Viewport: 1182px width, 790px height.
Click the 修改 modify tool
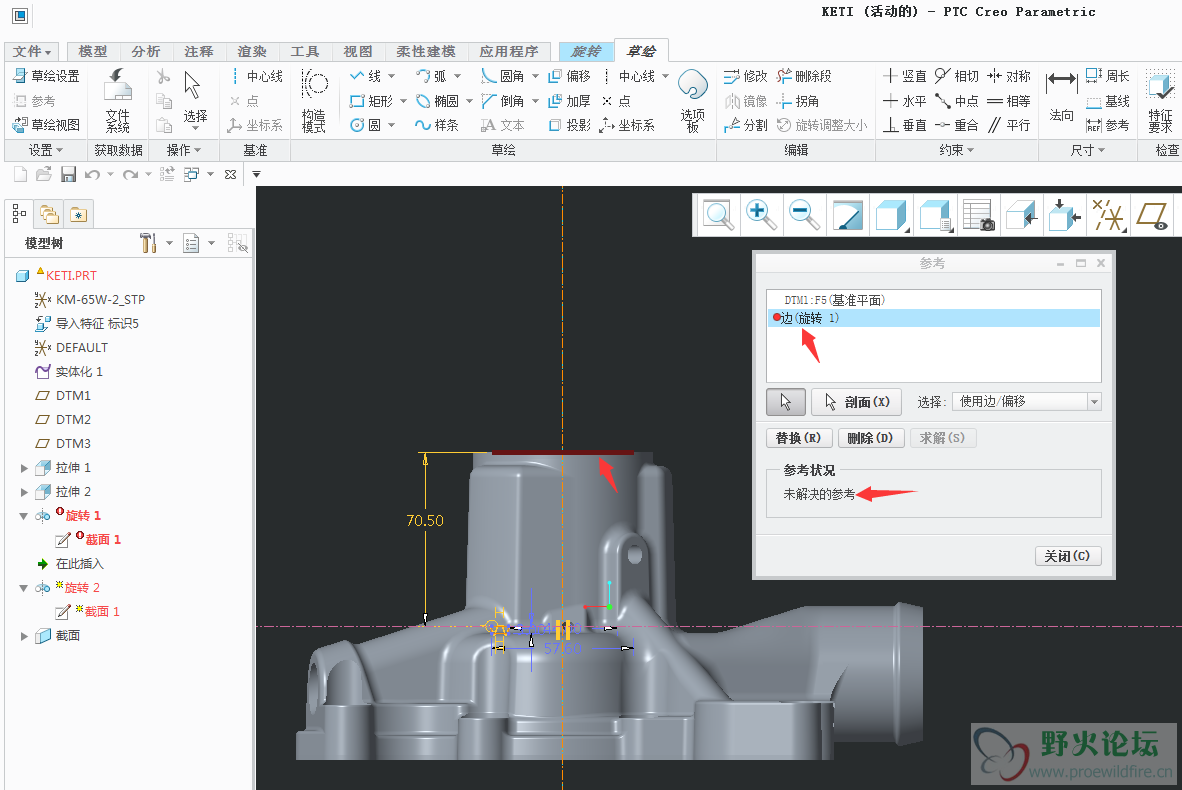[745, 76]
